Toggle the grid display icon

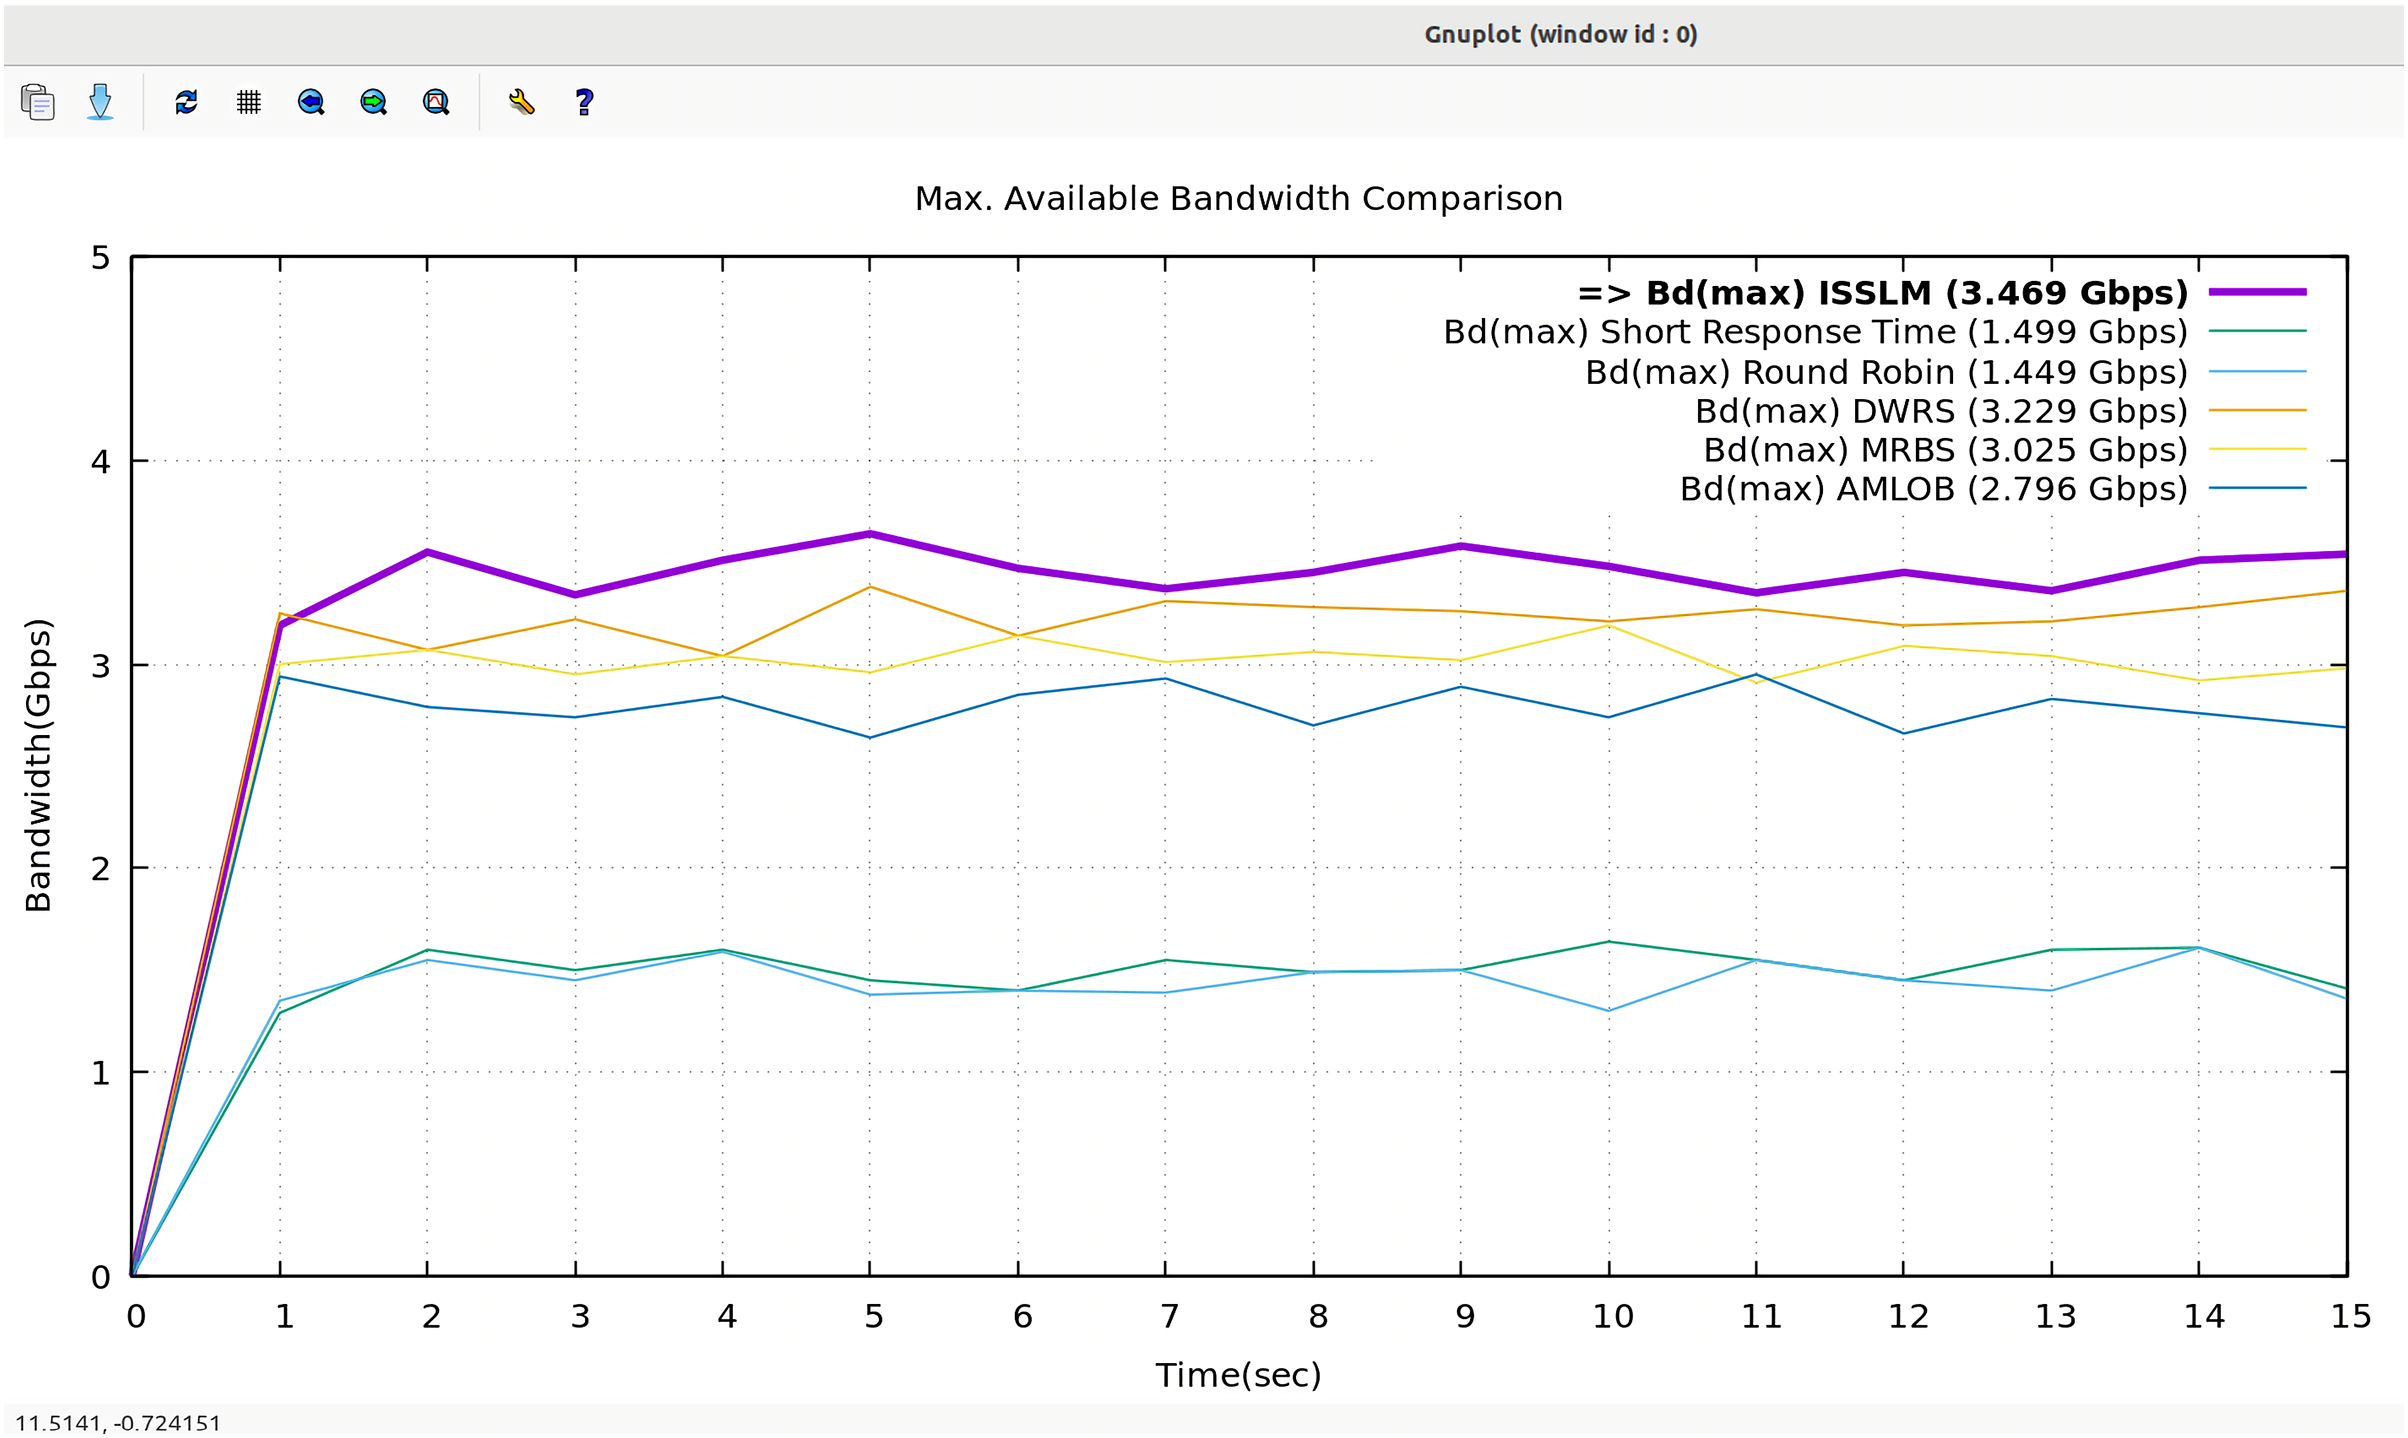(x=249, y=102)
